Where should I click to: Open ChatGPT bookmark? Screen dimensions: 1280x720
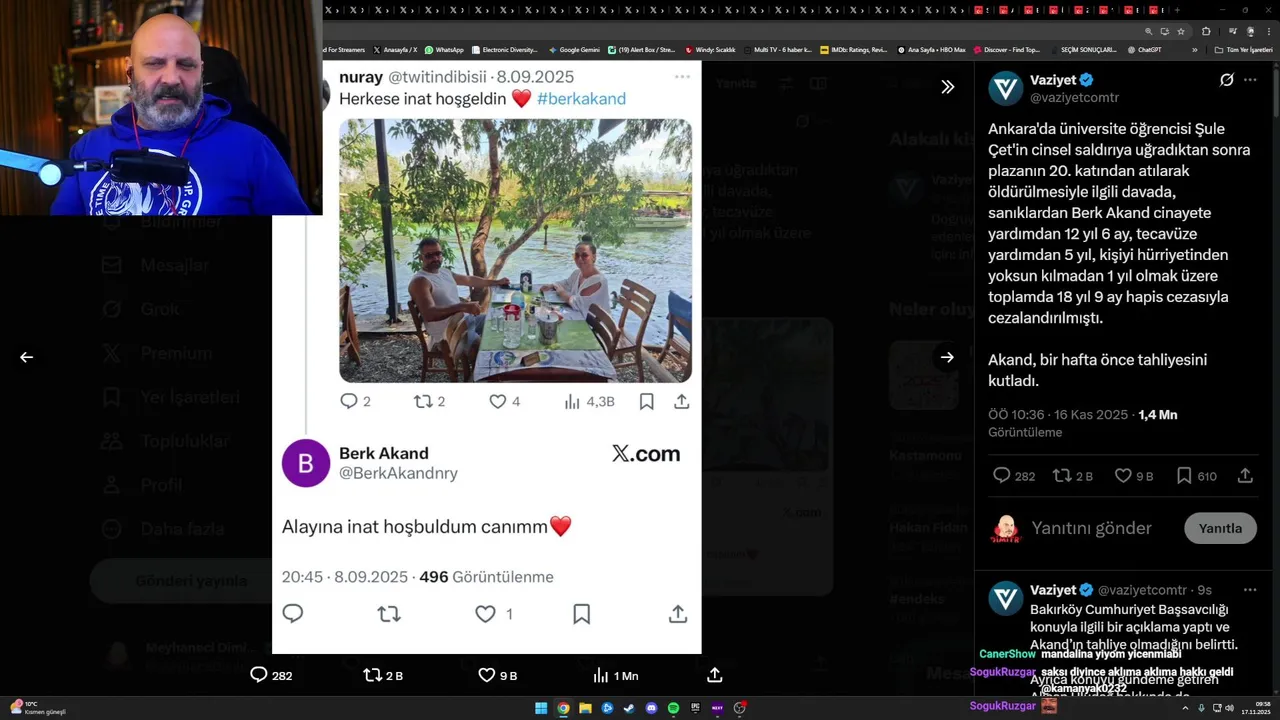(x=1144, y=49)
